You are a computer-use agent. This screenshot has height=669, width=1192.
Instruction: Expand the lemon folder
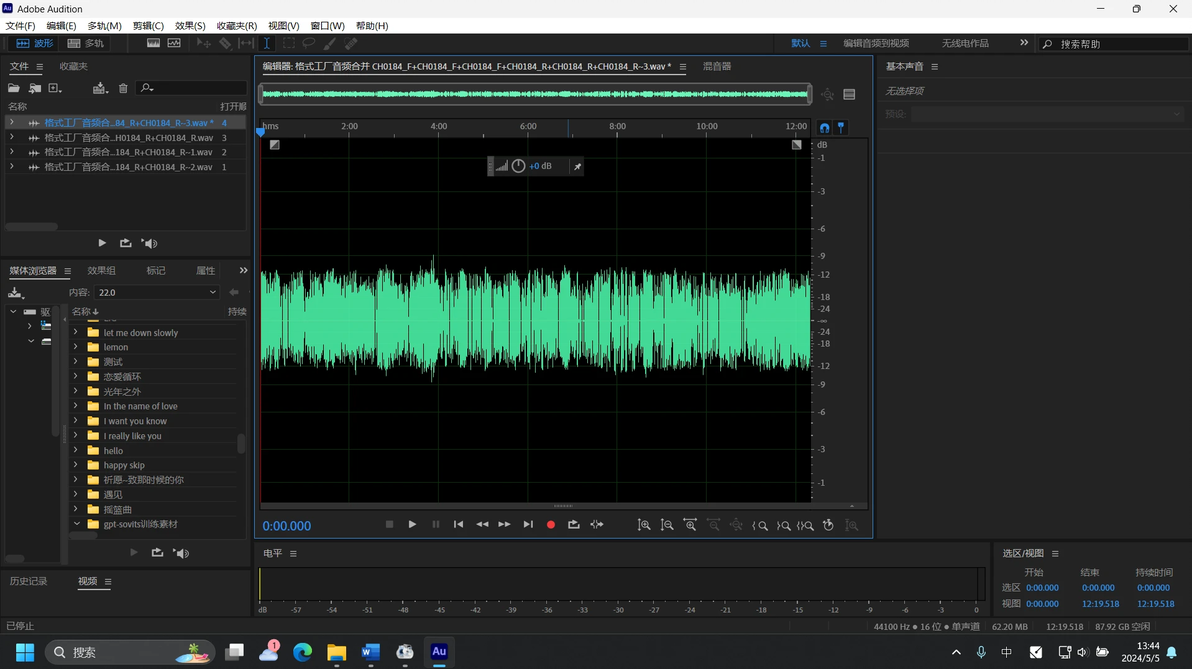[x=75, y=347]
